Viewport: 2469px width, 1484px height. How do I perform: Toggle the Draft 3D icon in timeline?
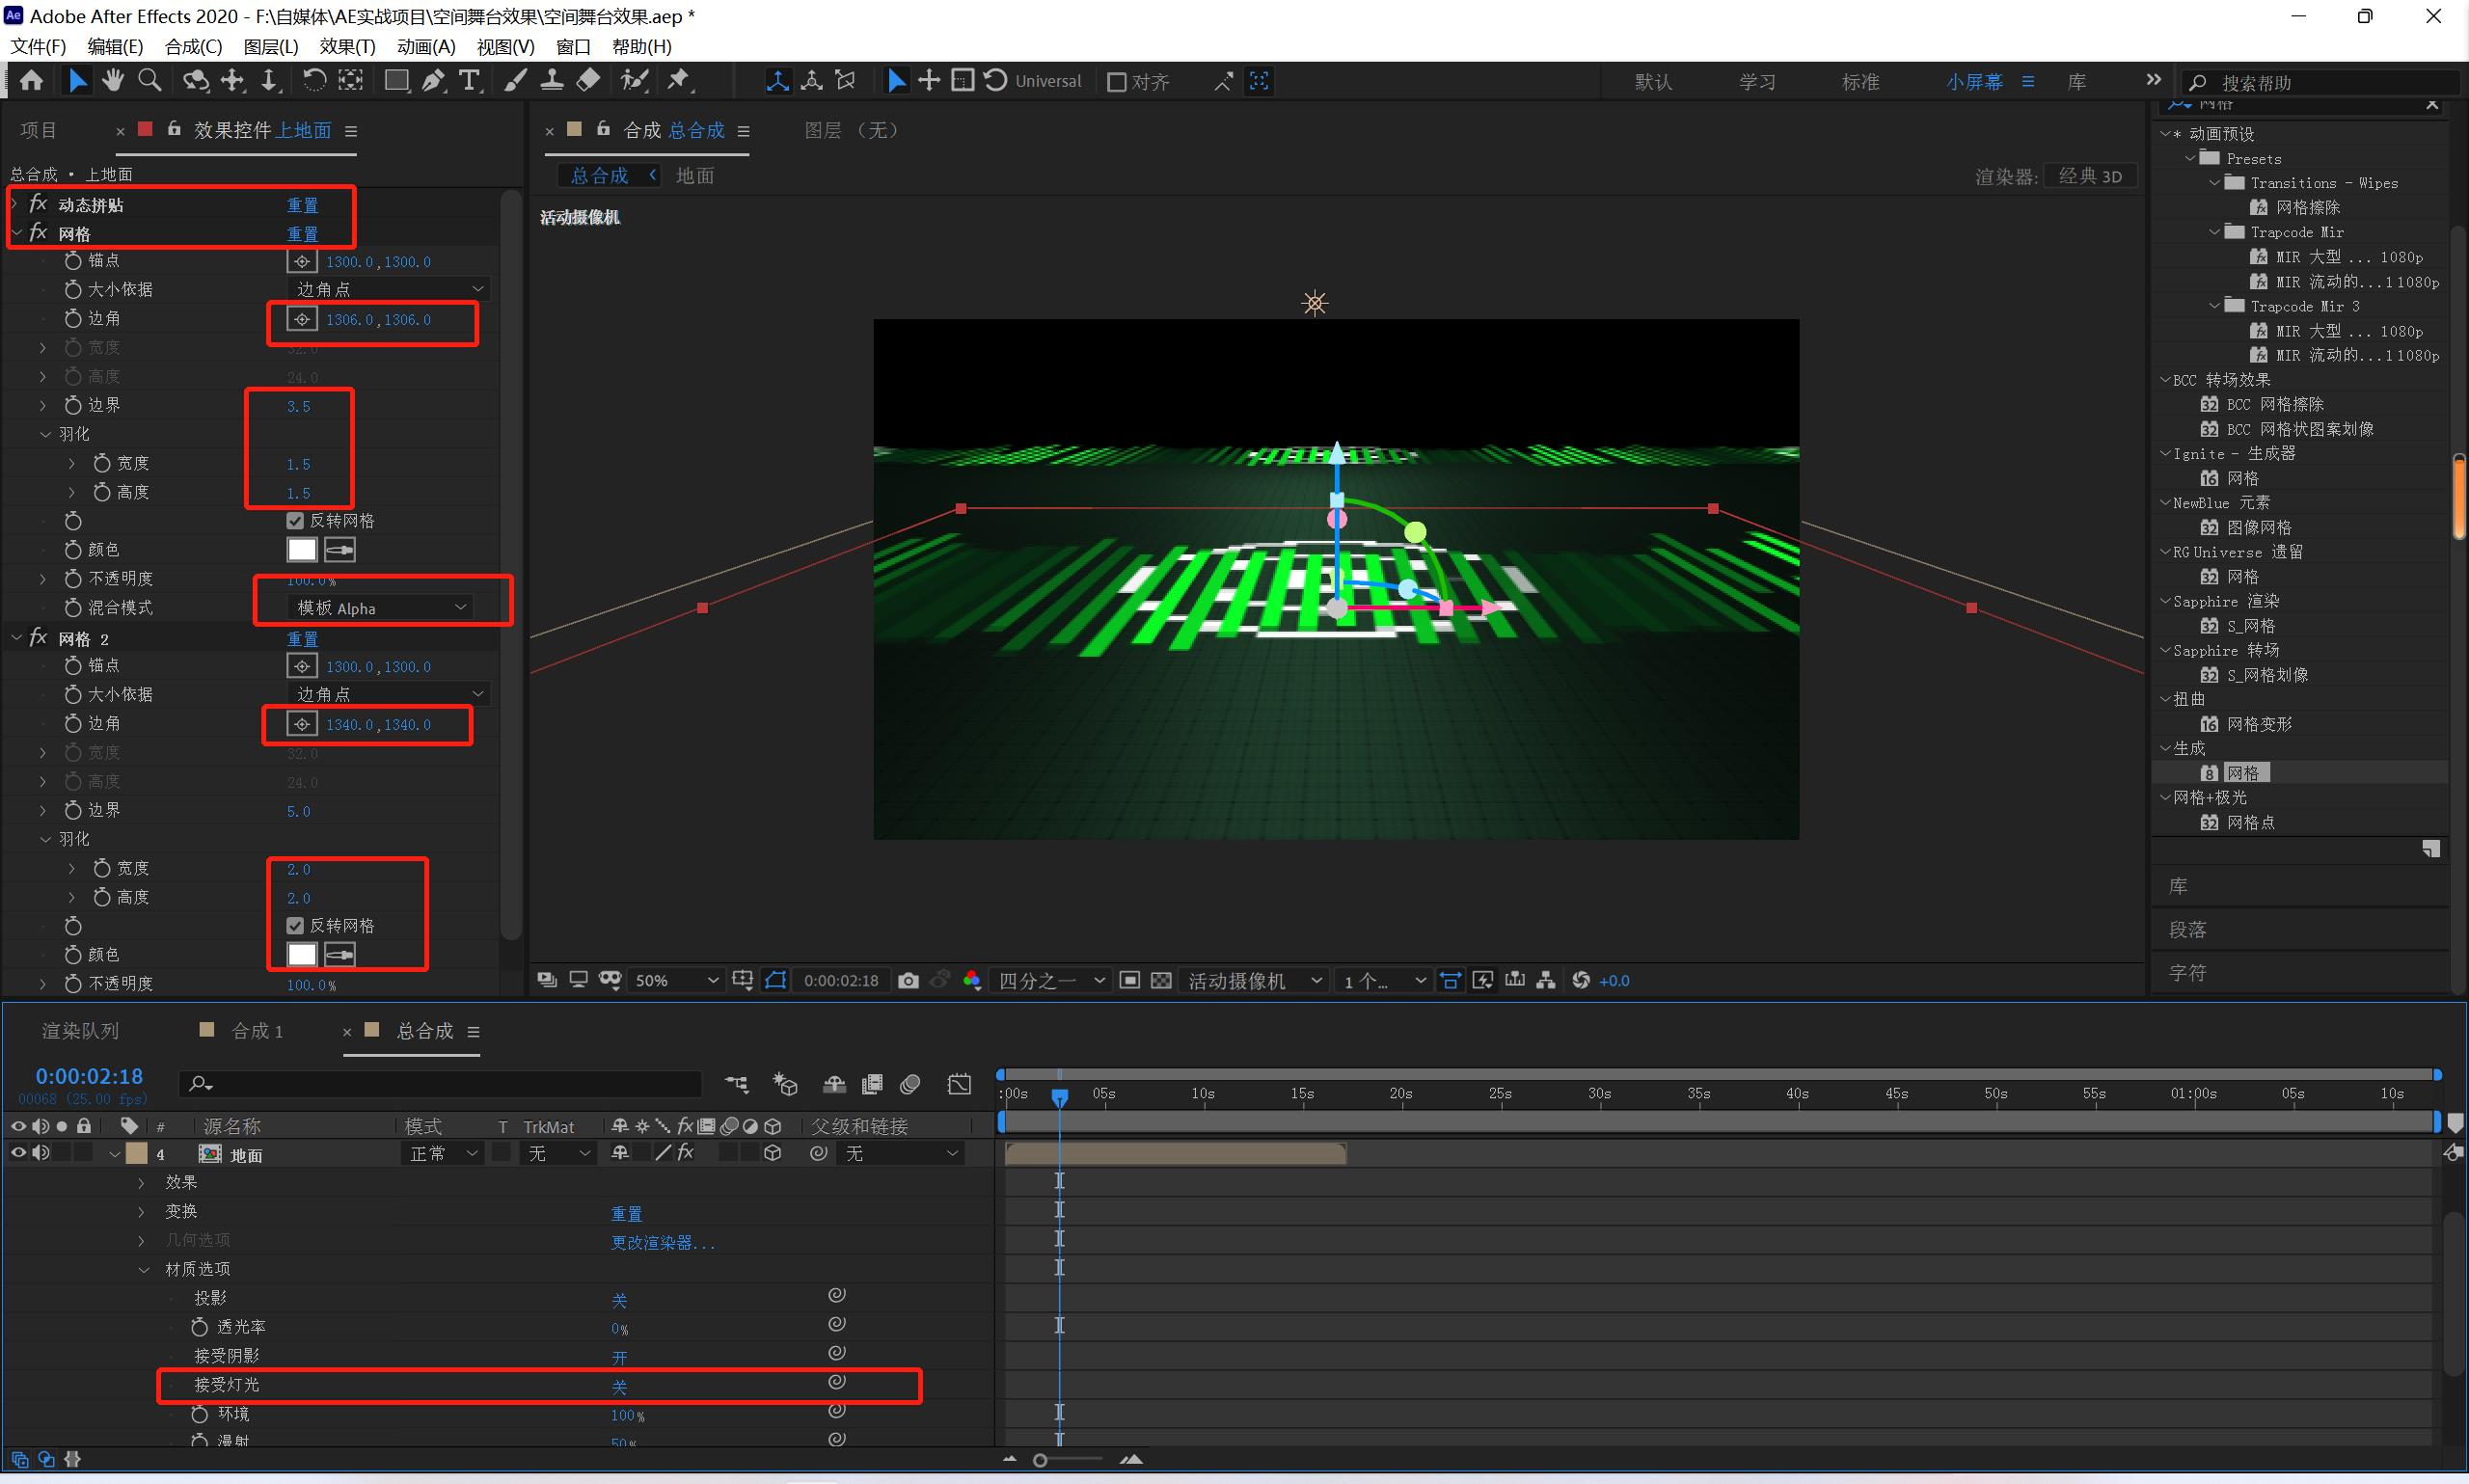click(x=785, y=1084)
